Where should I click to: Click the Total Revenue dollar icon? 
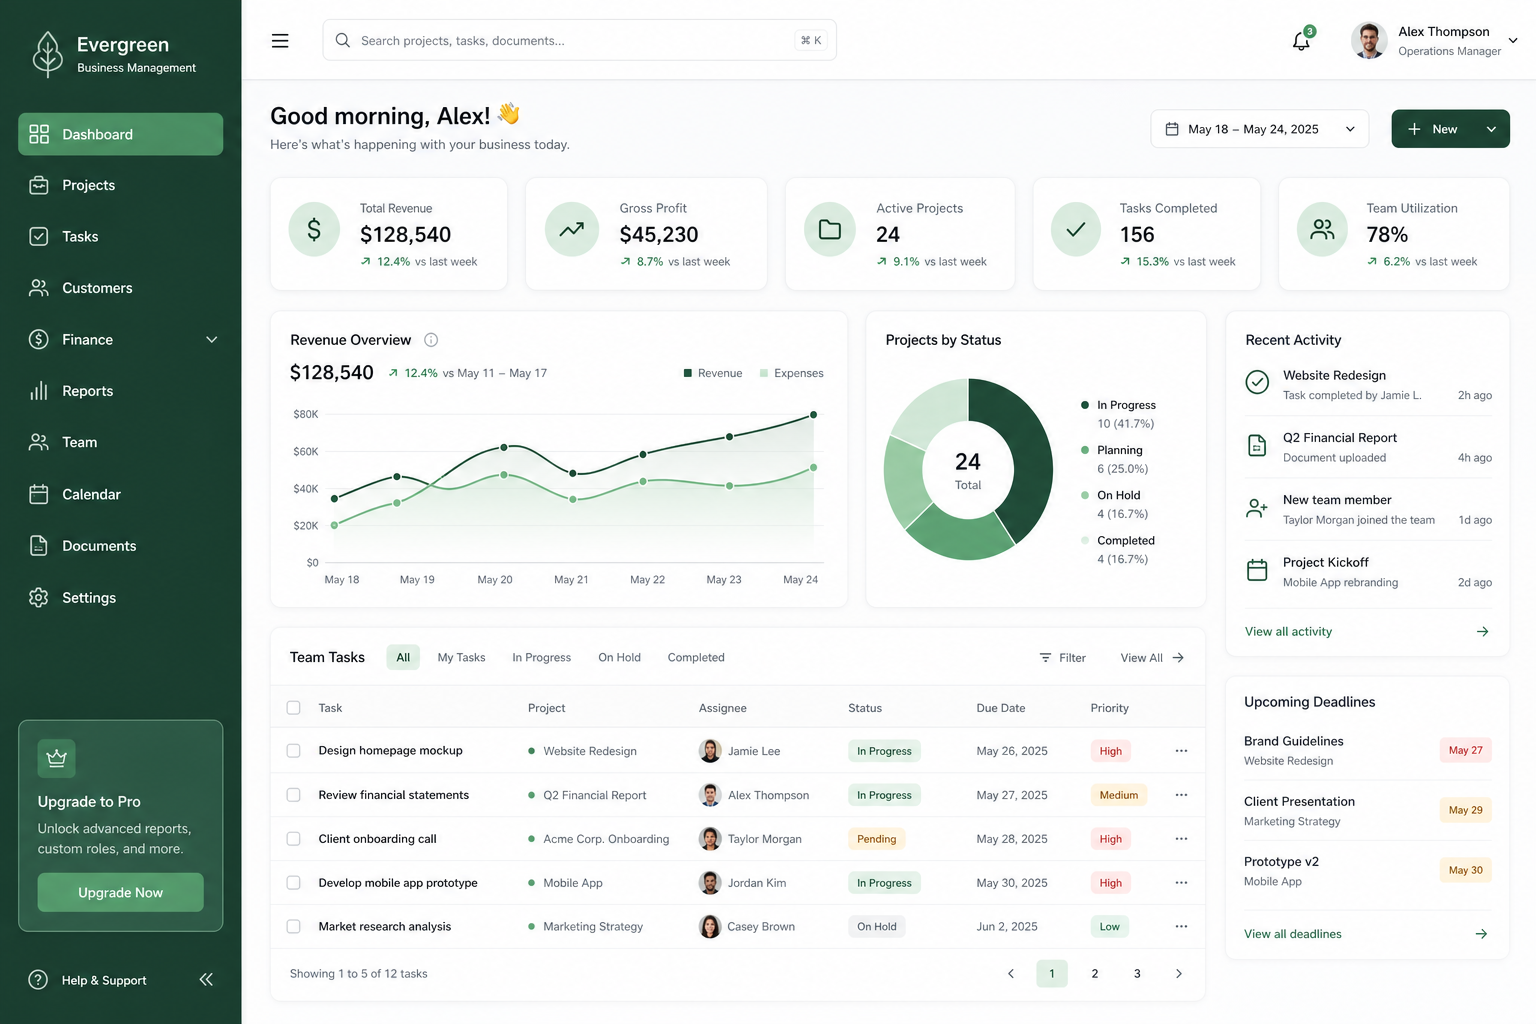pos(314,230)
